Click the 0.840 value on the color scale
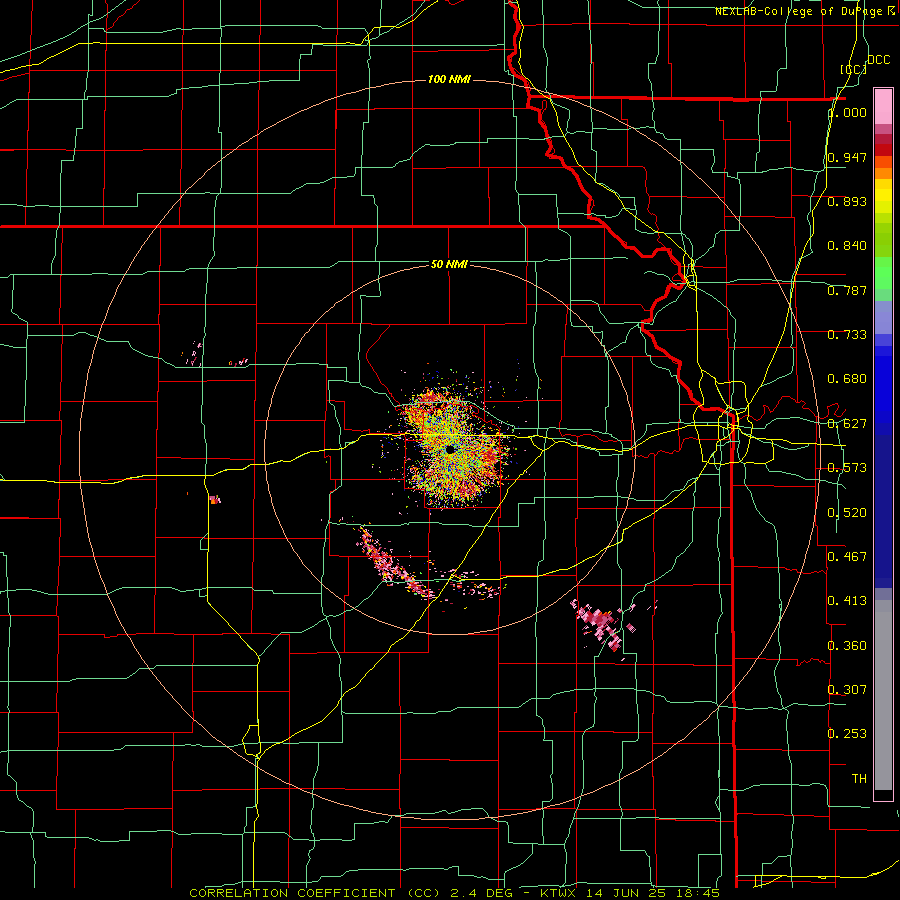Viewport: 900px width, 900px height. (847, 246)
